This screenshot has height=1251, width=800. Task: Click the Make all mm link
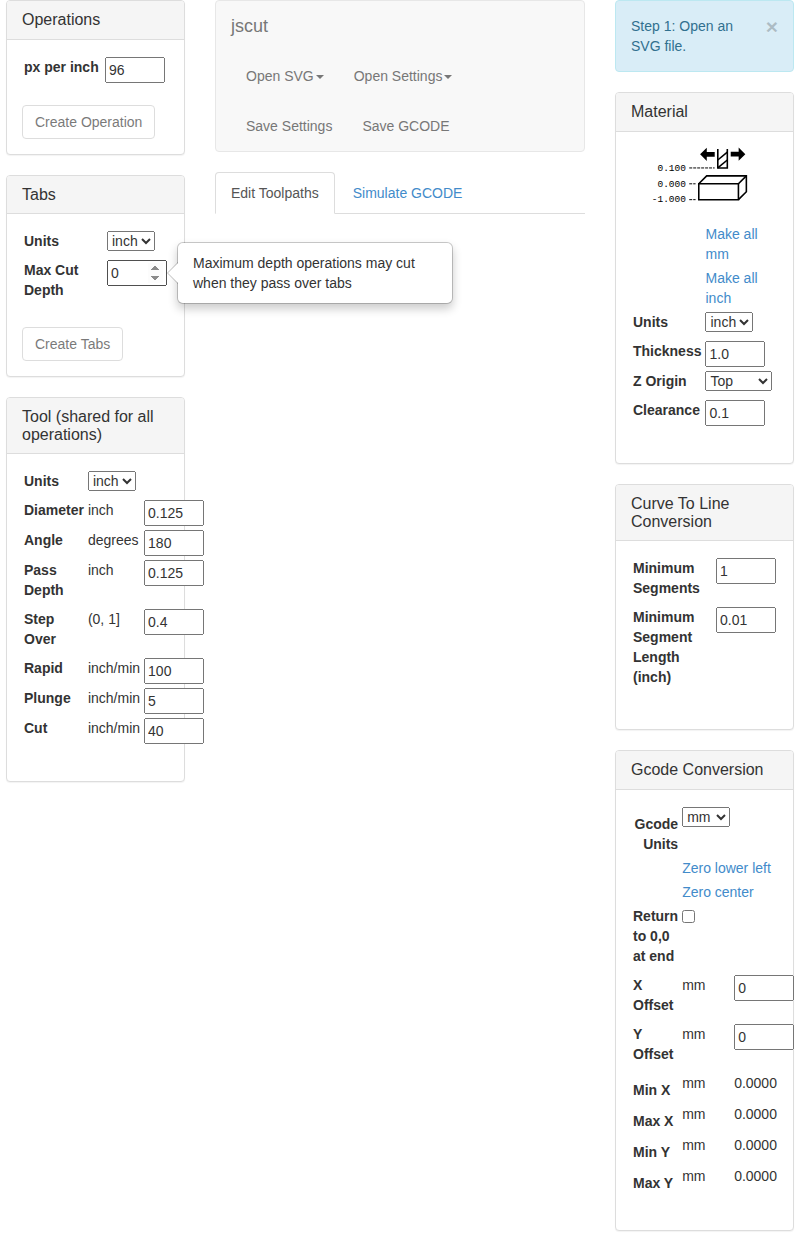(x=731, y=244)
